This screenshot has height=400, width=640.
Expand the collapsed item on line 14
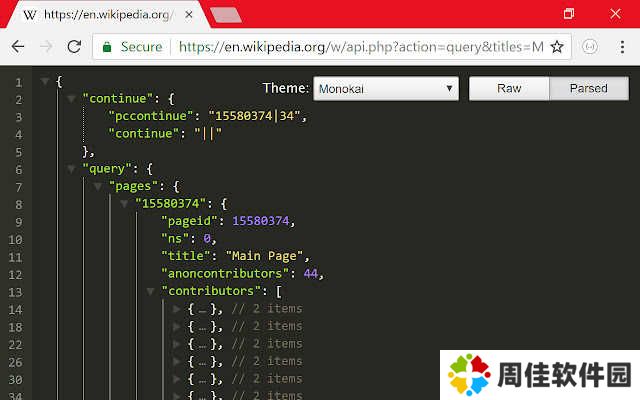click(177, 309)
